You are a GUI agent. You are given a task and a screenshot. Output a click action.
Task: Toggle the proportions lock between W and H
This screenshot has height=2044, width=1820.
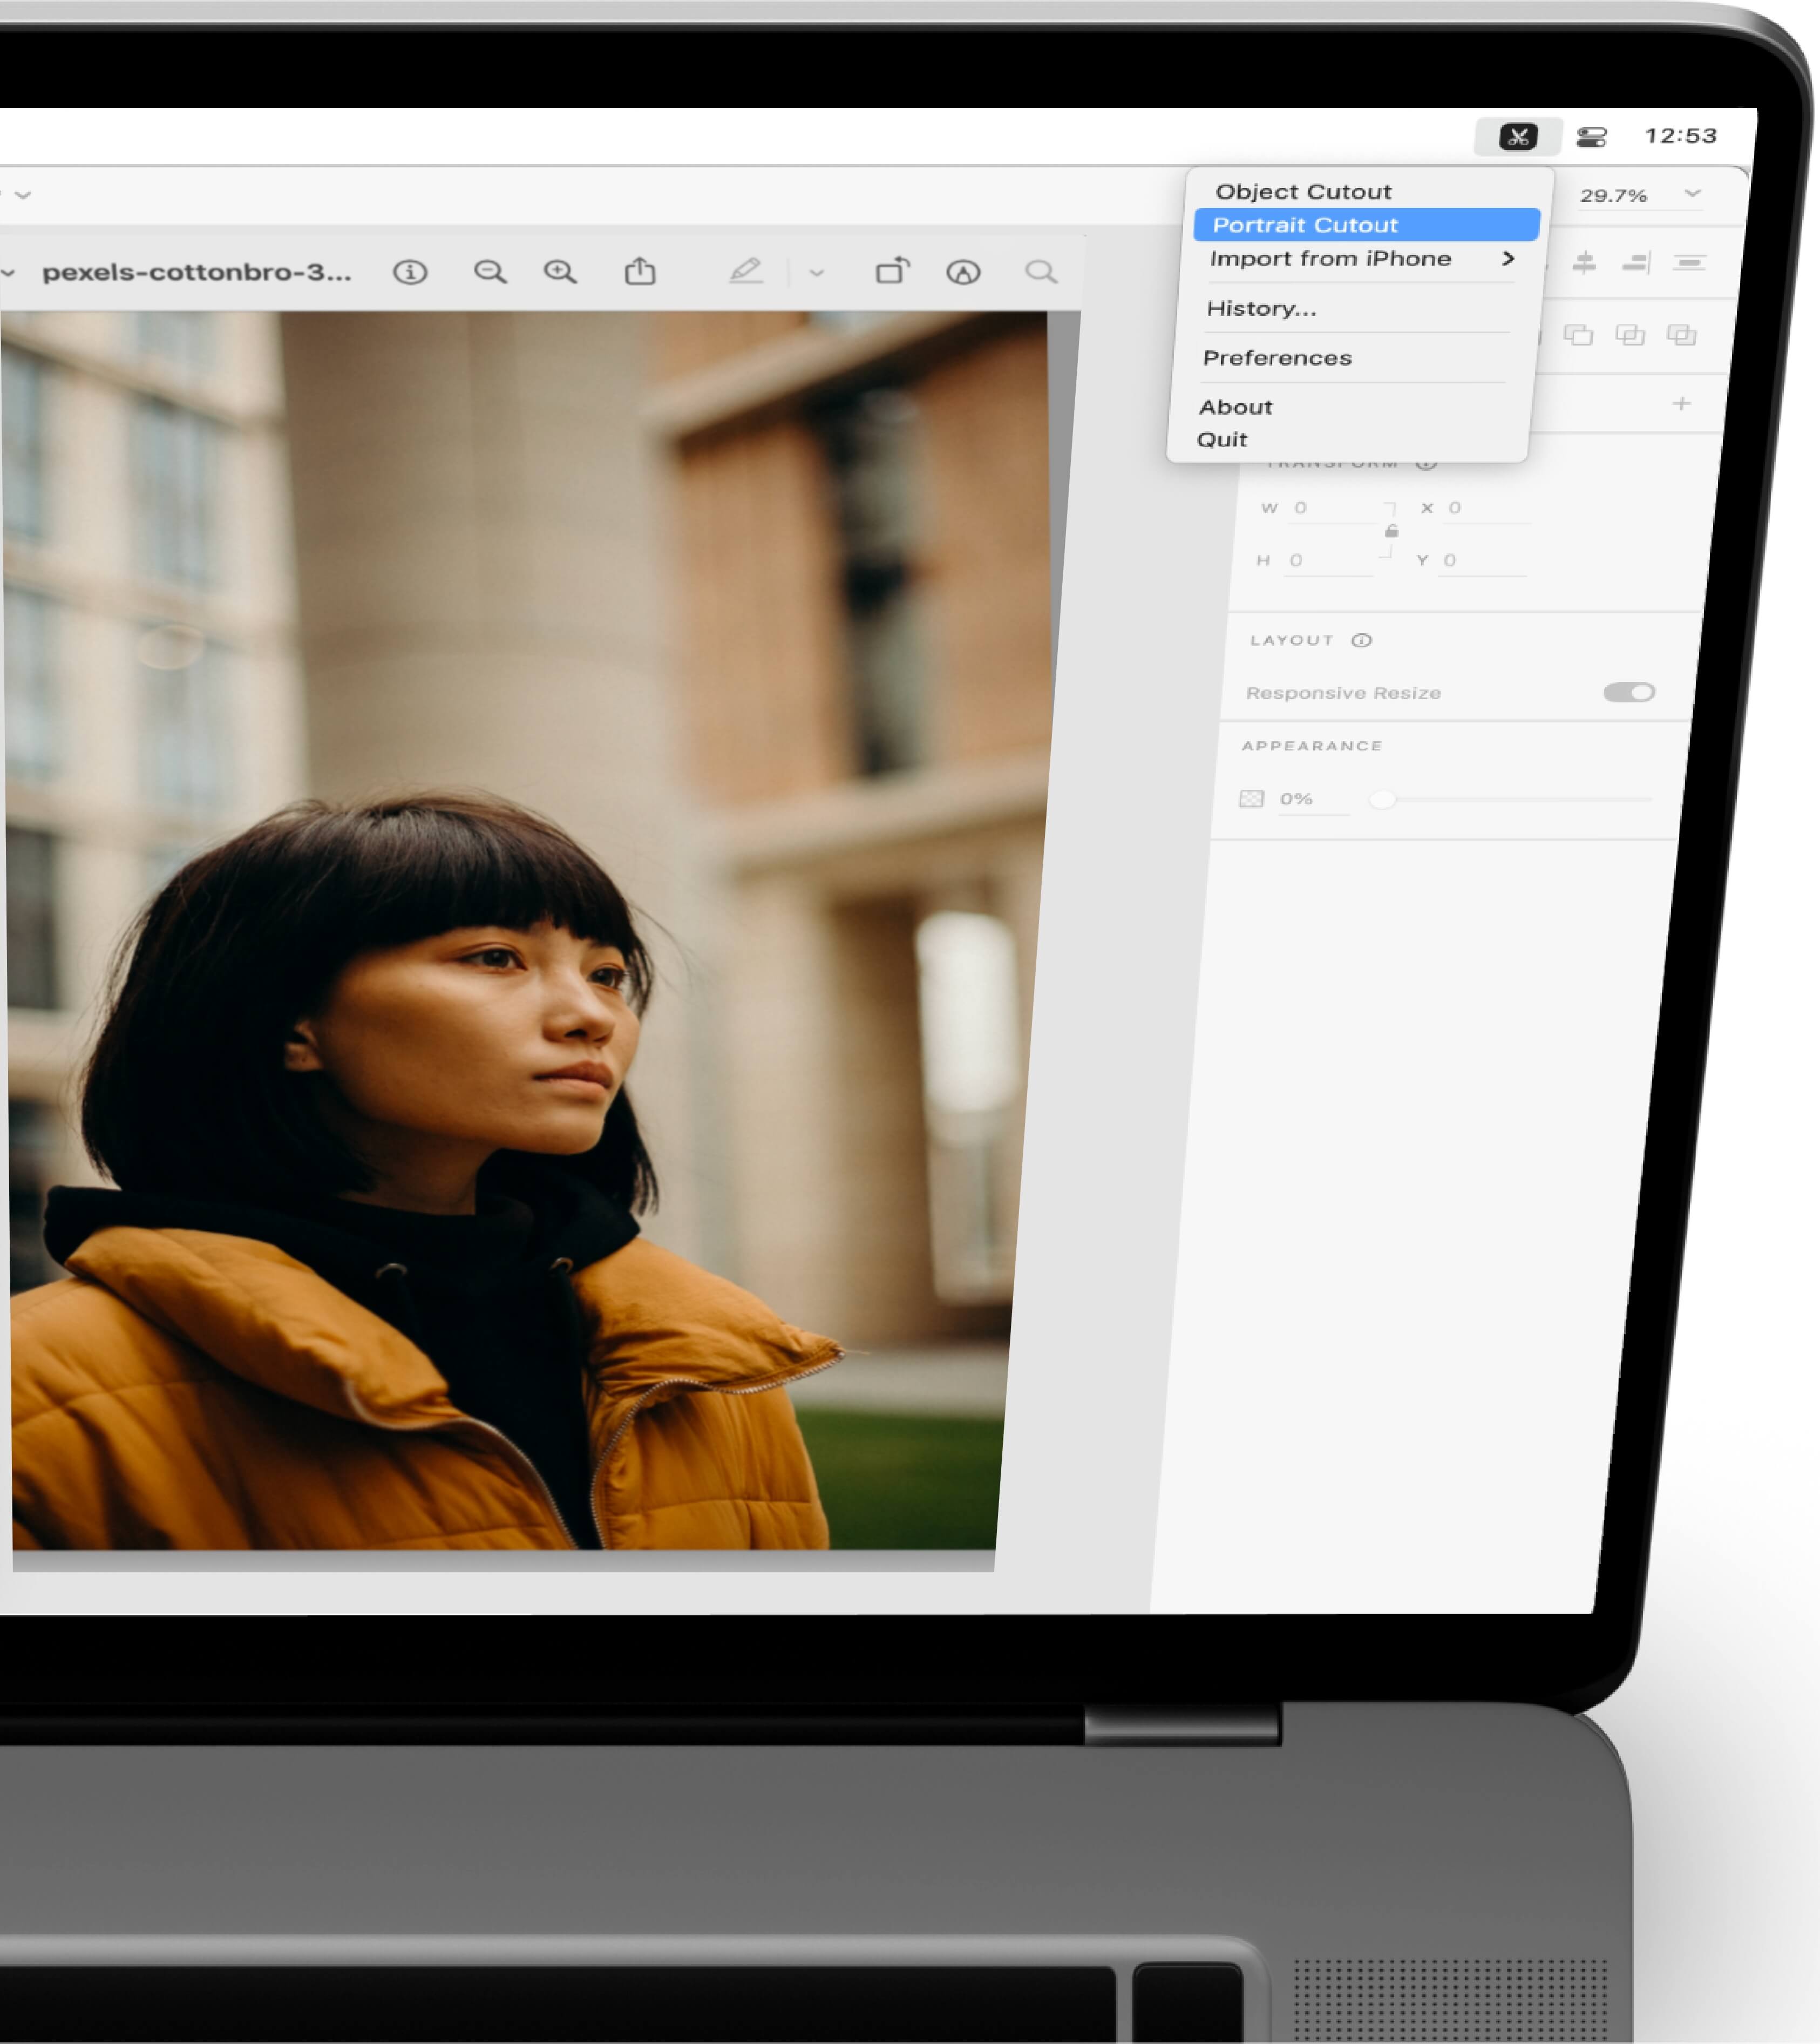tap(1391, 531)
